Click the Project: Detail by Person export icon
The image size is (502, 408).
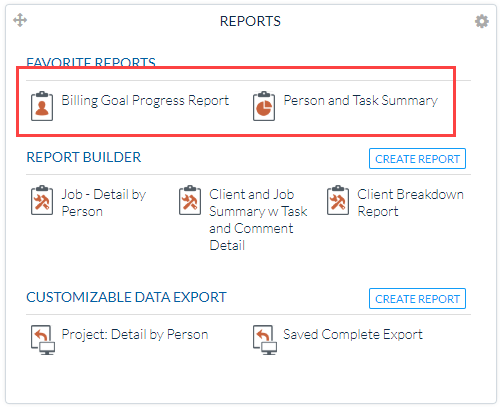point(43,340)
